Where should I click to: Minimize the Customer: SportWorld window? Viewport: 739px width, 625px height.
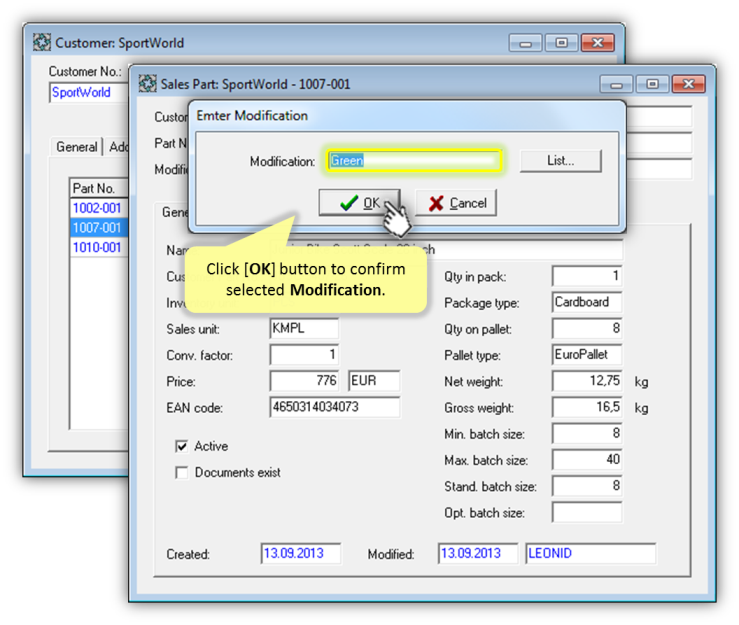tap(526, 43)
